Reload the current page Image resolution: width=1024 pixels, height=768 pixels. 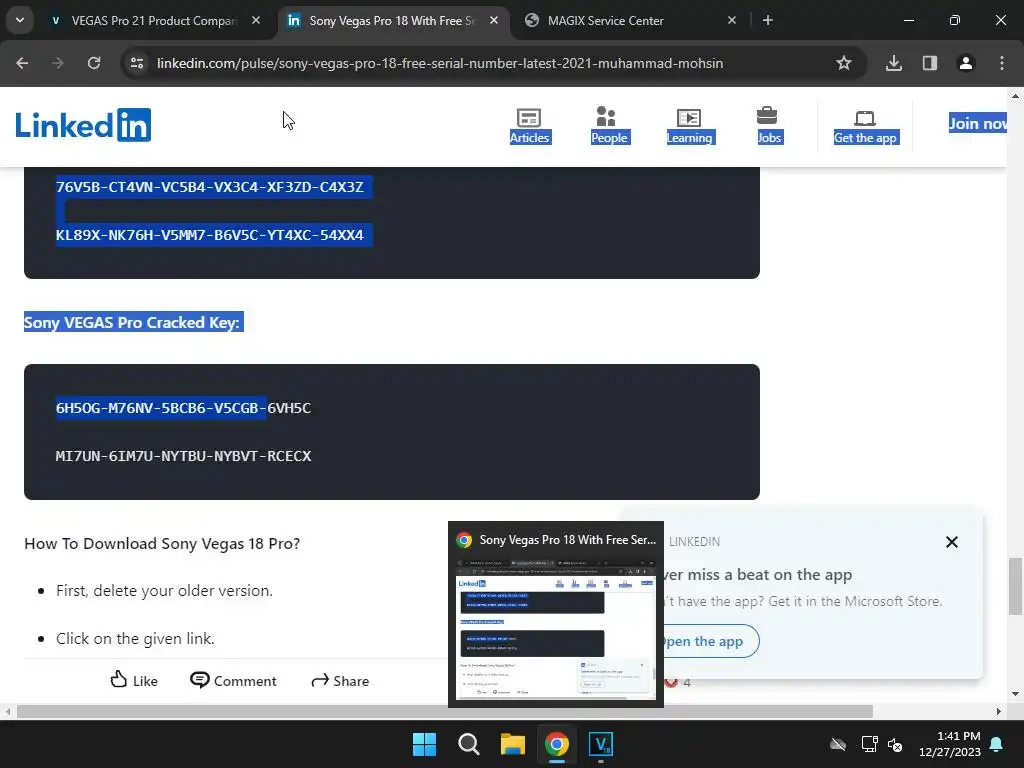(x=94, y=63)
